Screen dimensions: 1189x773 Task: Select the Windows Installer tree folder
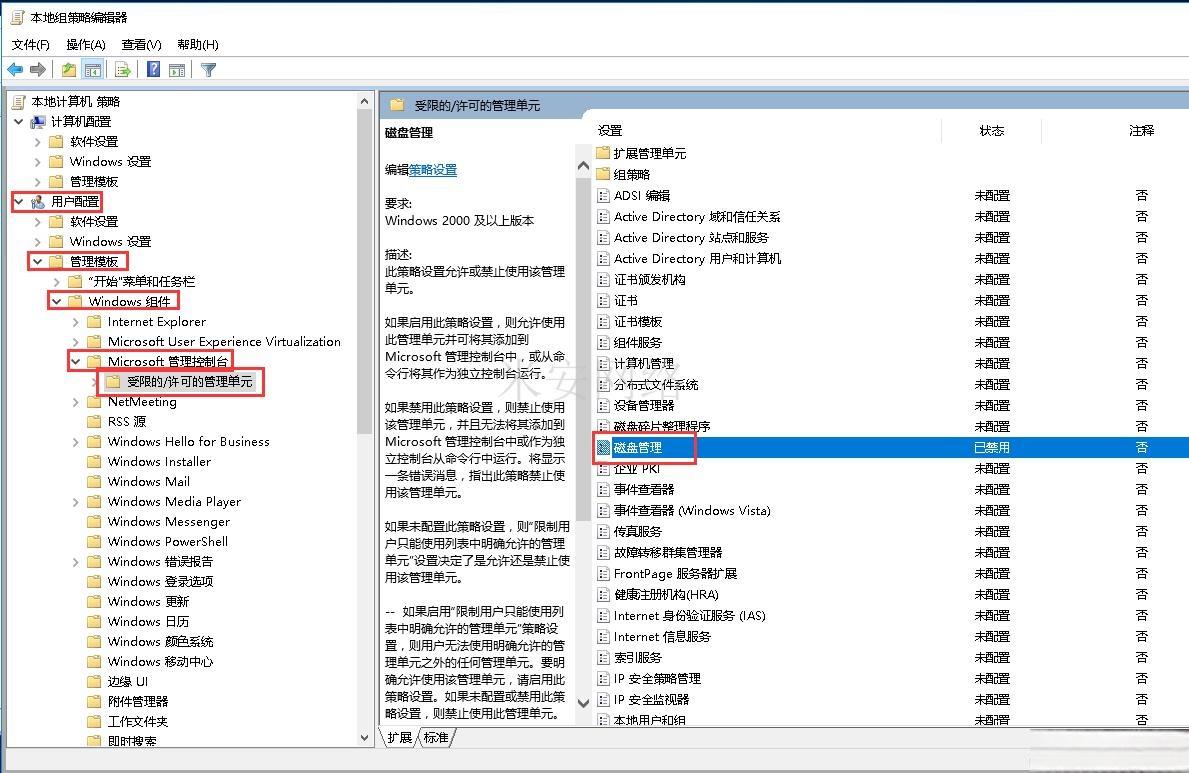click(159, 462)
